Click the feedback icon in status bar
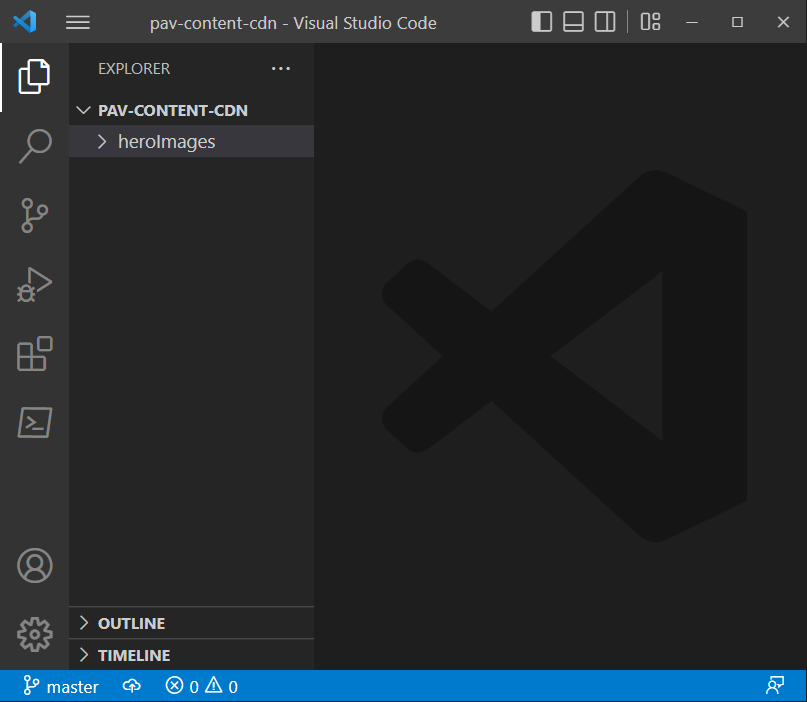Screen dimensions: 807x702 (775, 686)
